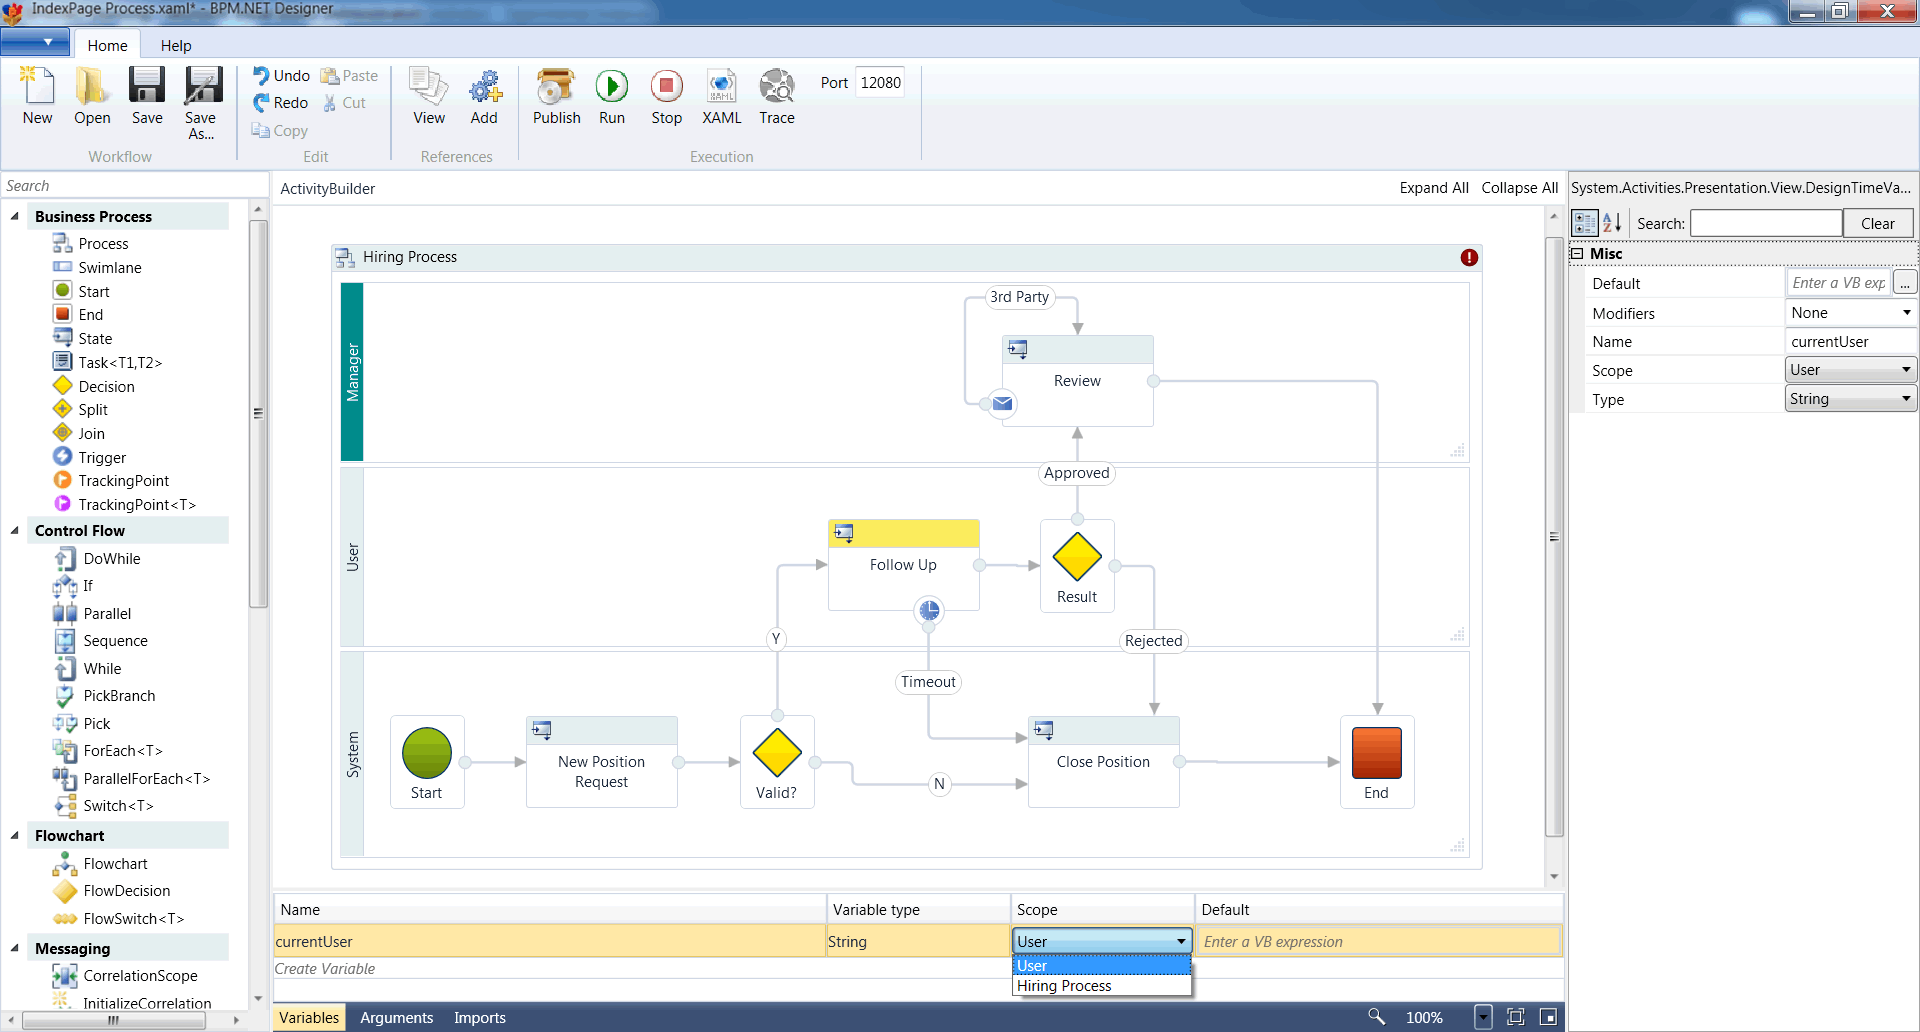Click the Publish icon in ribbon
Image resolution: width=1920 pixels, height=1032 pixels.
(x=556, y=88)
